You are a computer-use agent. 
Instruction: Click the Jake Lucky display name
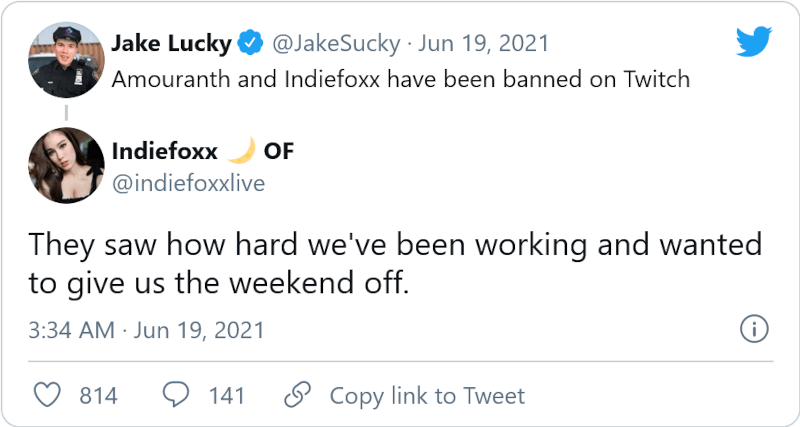(172, 44)
